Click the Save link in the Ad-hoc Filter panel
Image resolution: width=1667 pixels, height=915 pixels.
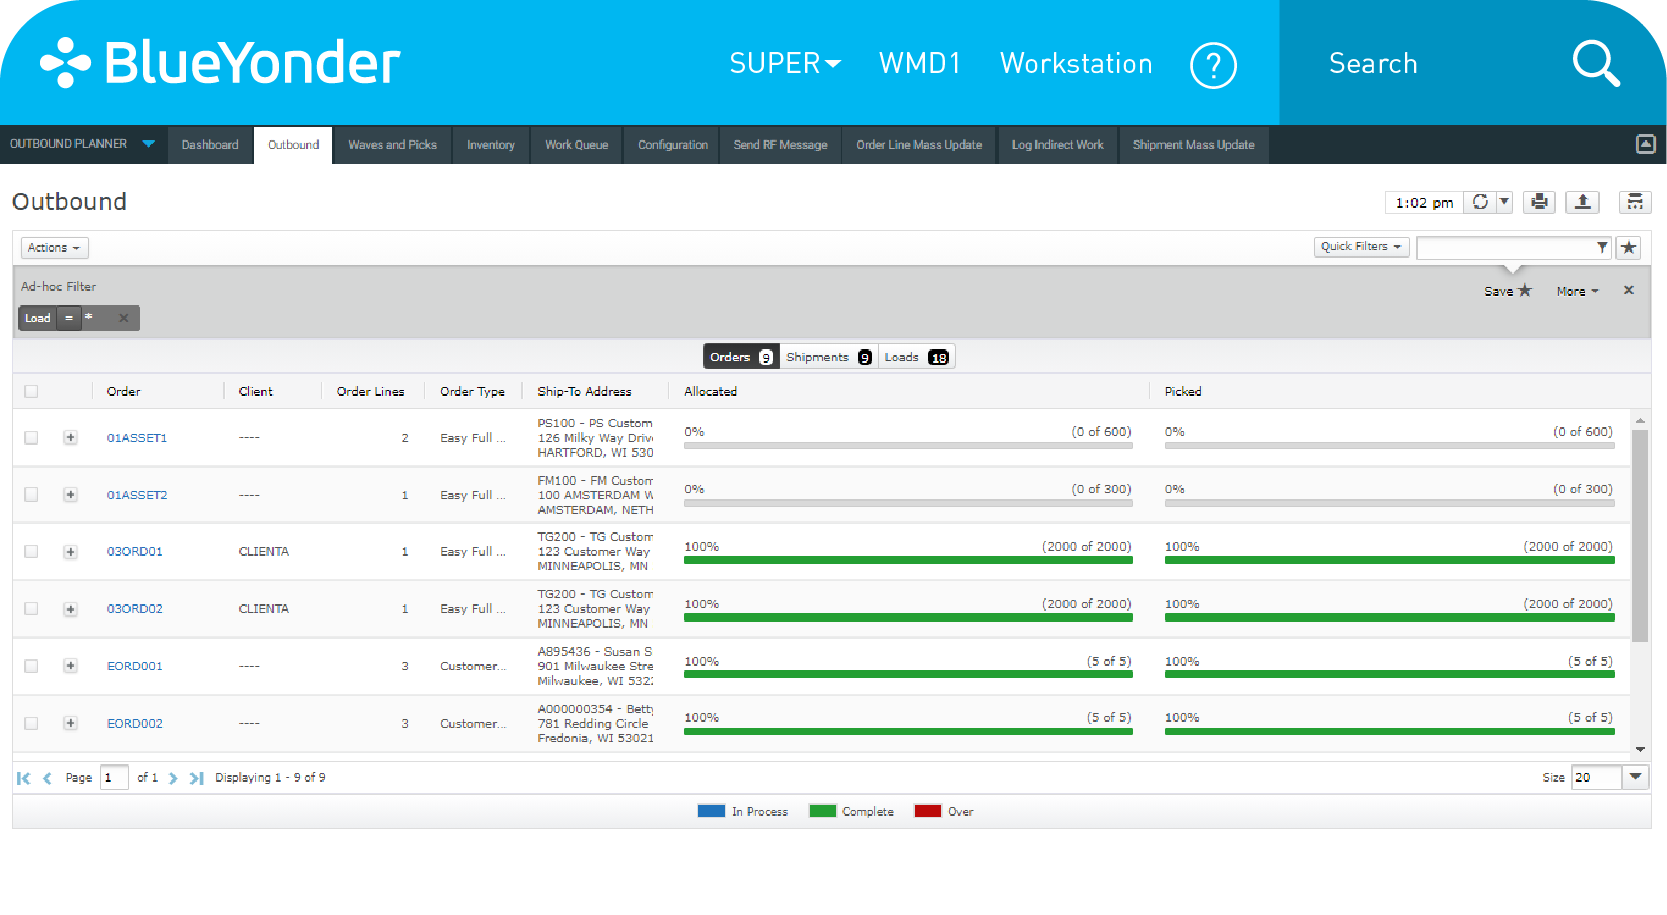[1501, 291]
